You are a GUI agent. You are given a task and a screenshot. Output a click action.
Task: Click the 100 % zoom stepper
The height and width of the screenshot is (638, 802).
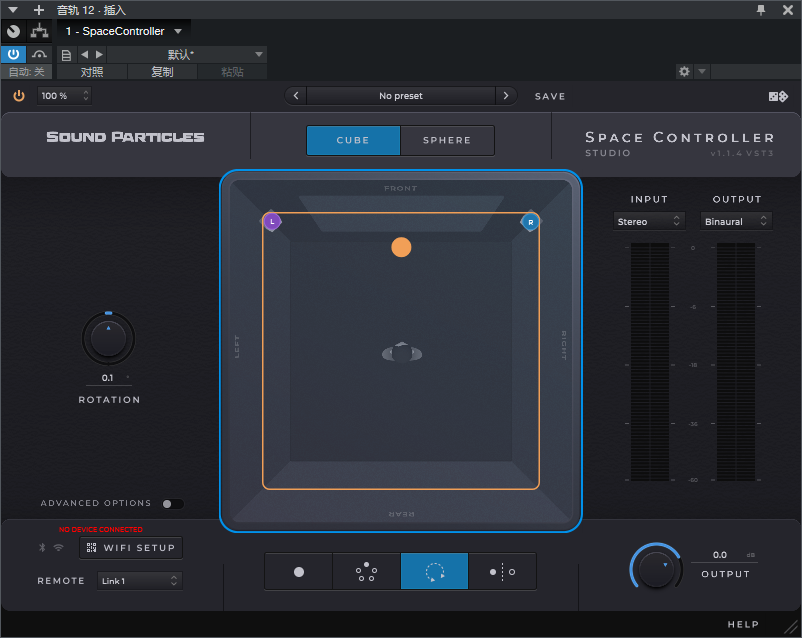click(x=64, y=96)
